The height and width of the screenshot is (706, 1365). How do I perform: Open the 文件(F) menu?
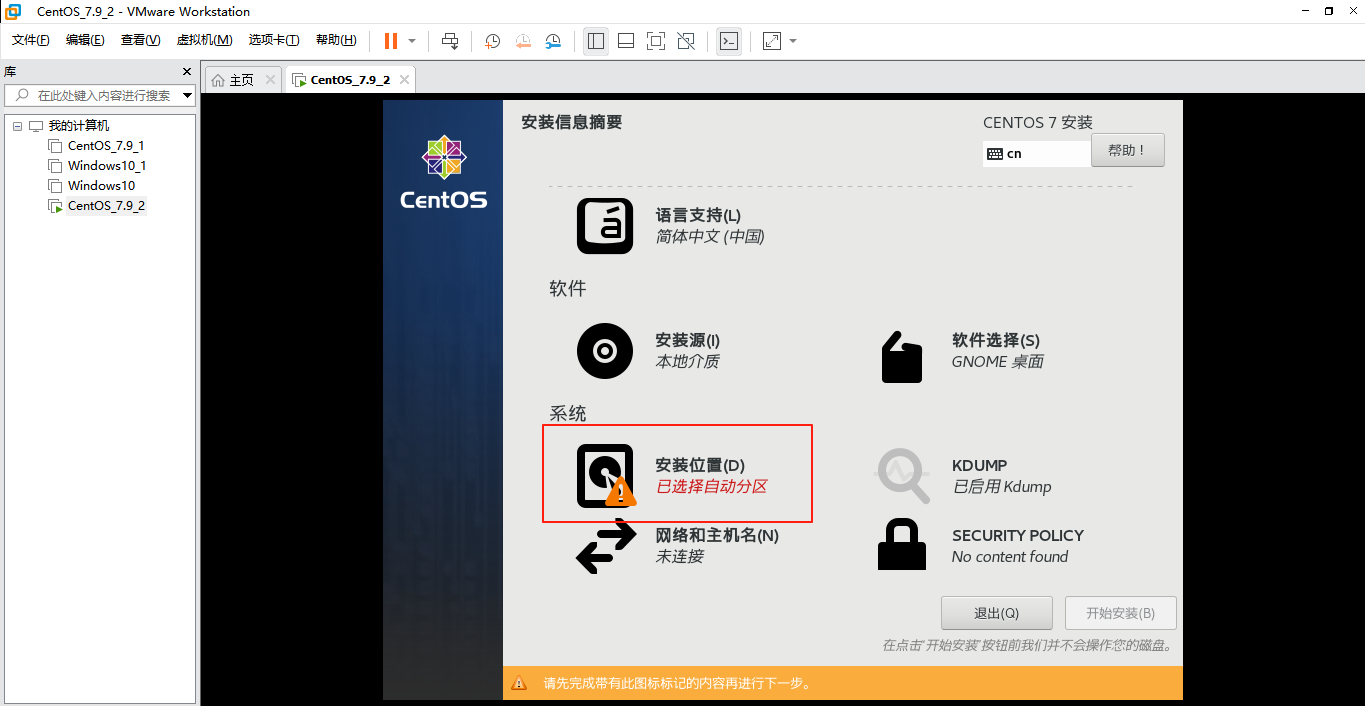31,40
